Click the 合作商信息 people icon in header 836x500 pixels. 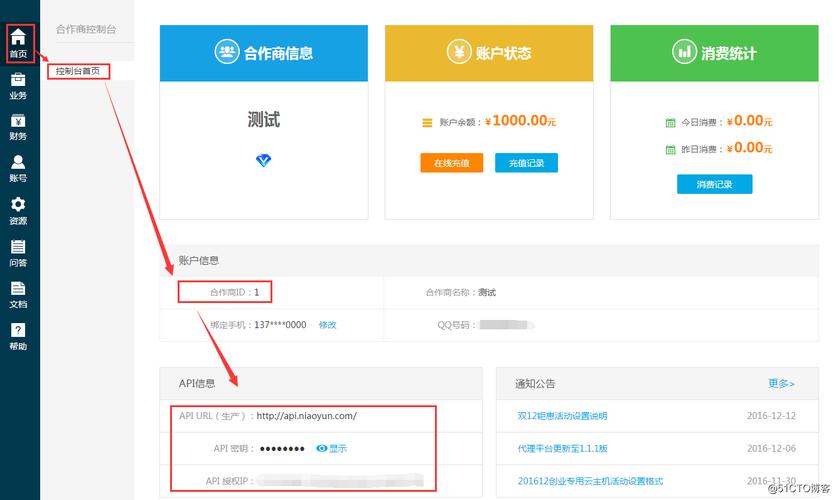[x=227, y=52]
